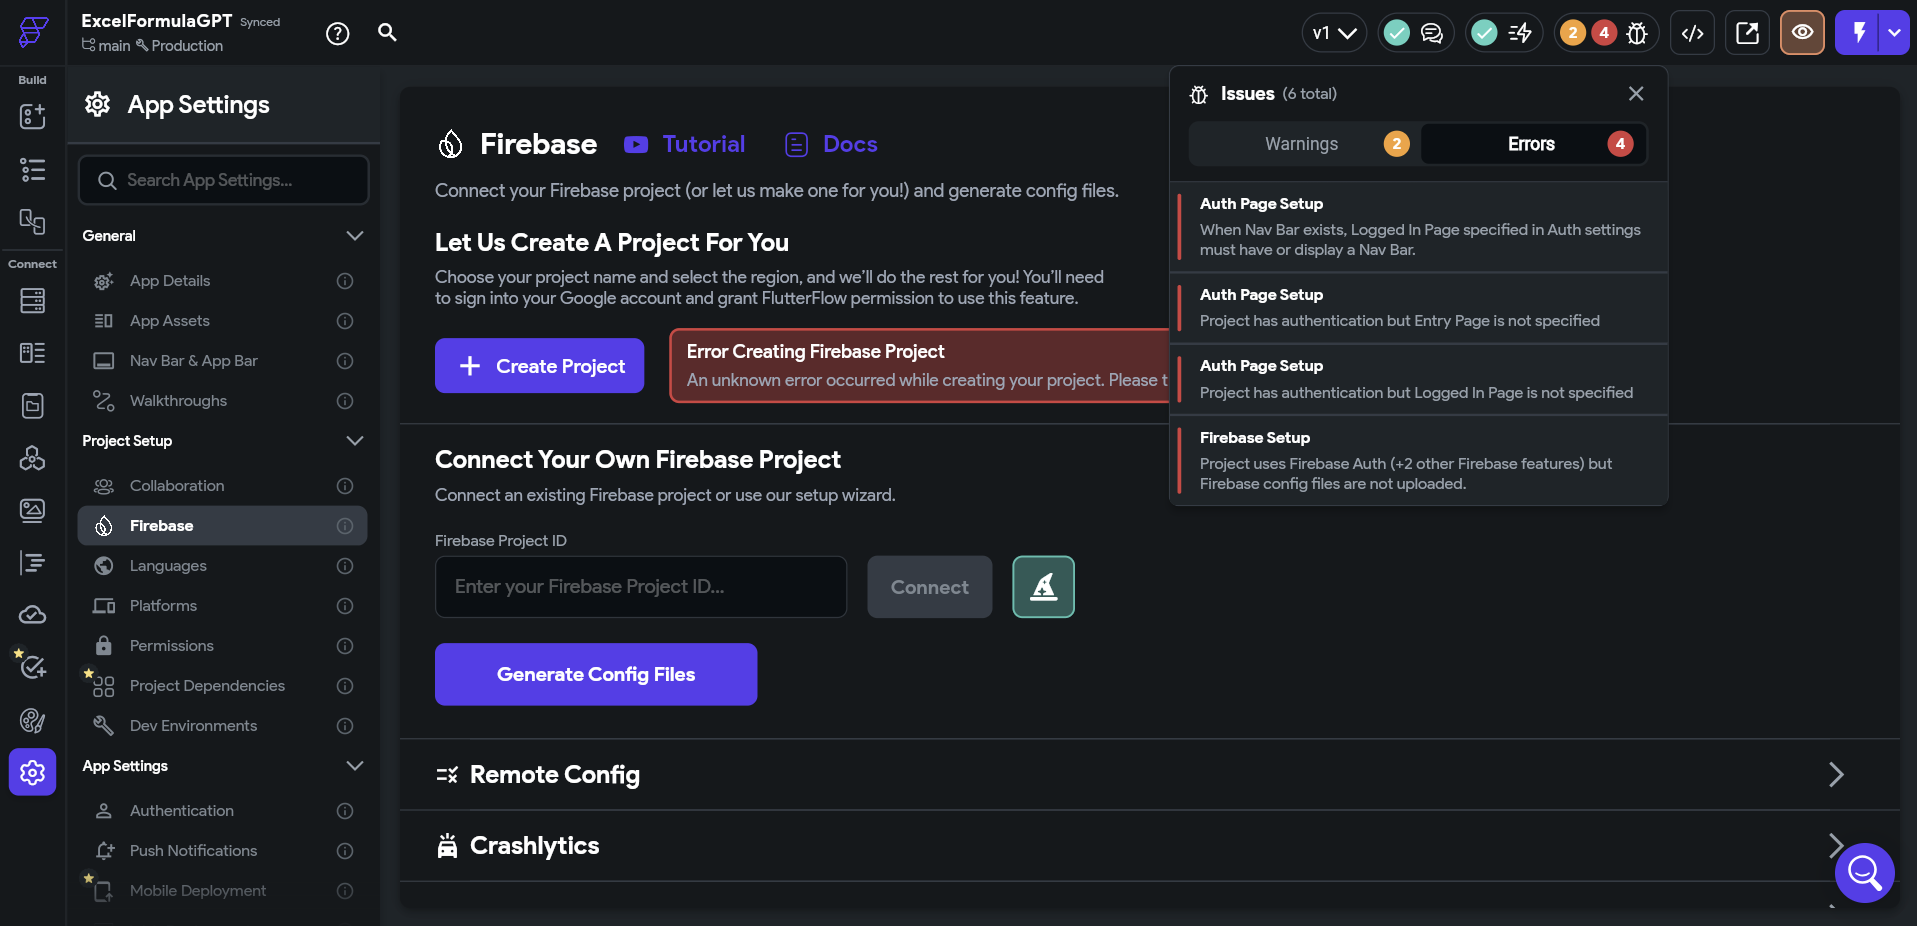Viewport: 1917px width, 926px height.
Task: Open the Permissions settings
Action: click(x=222, y=646)
